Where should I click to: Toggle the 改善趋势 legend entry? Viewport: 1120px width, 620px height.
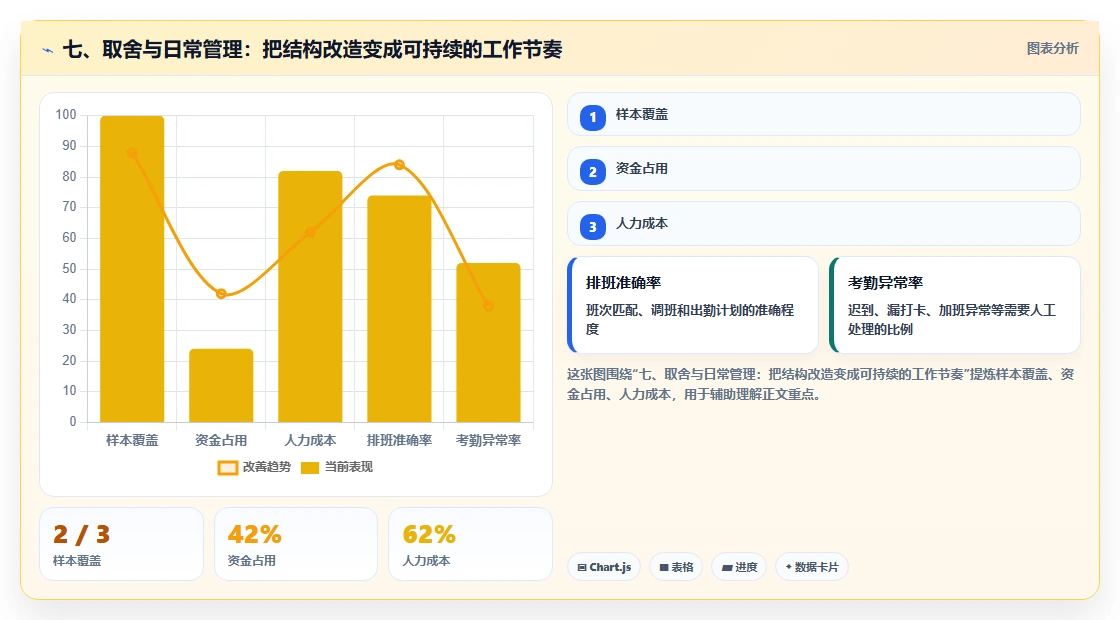pos(254,467)
